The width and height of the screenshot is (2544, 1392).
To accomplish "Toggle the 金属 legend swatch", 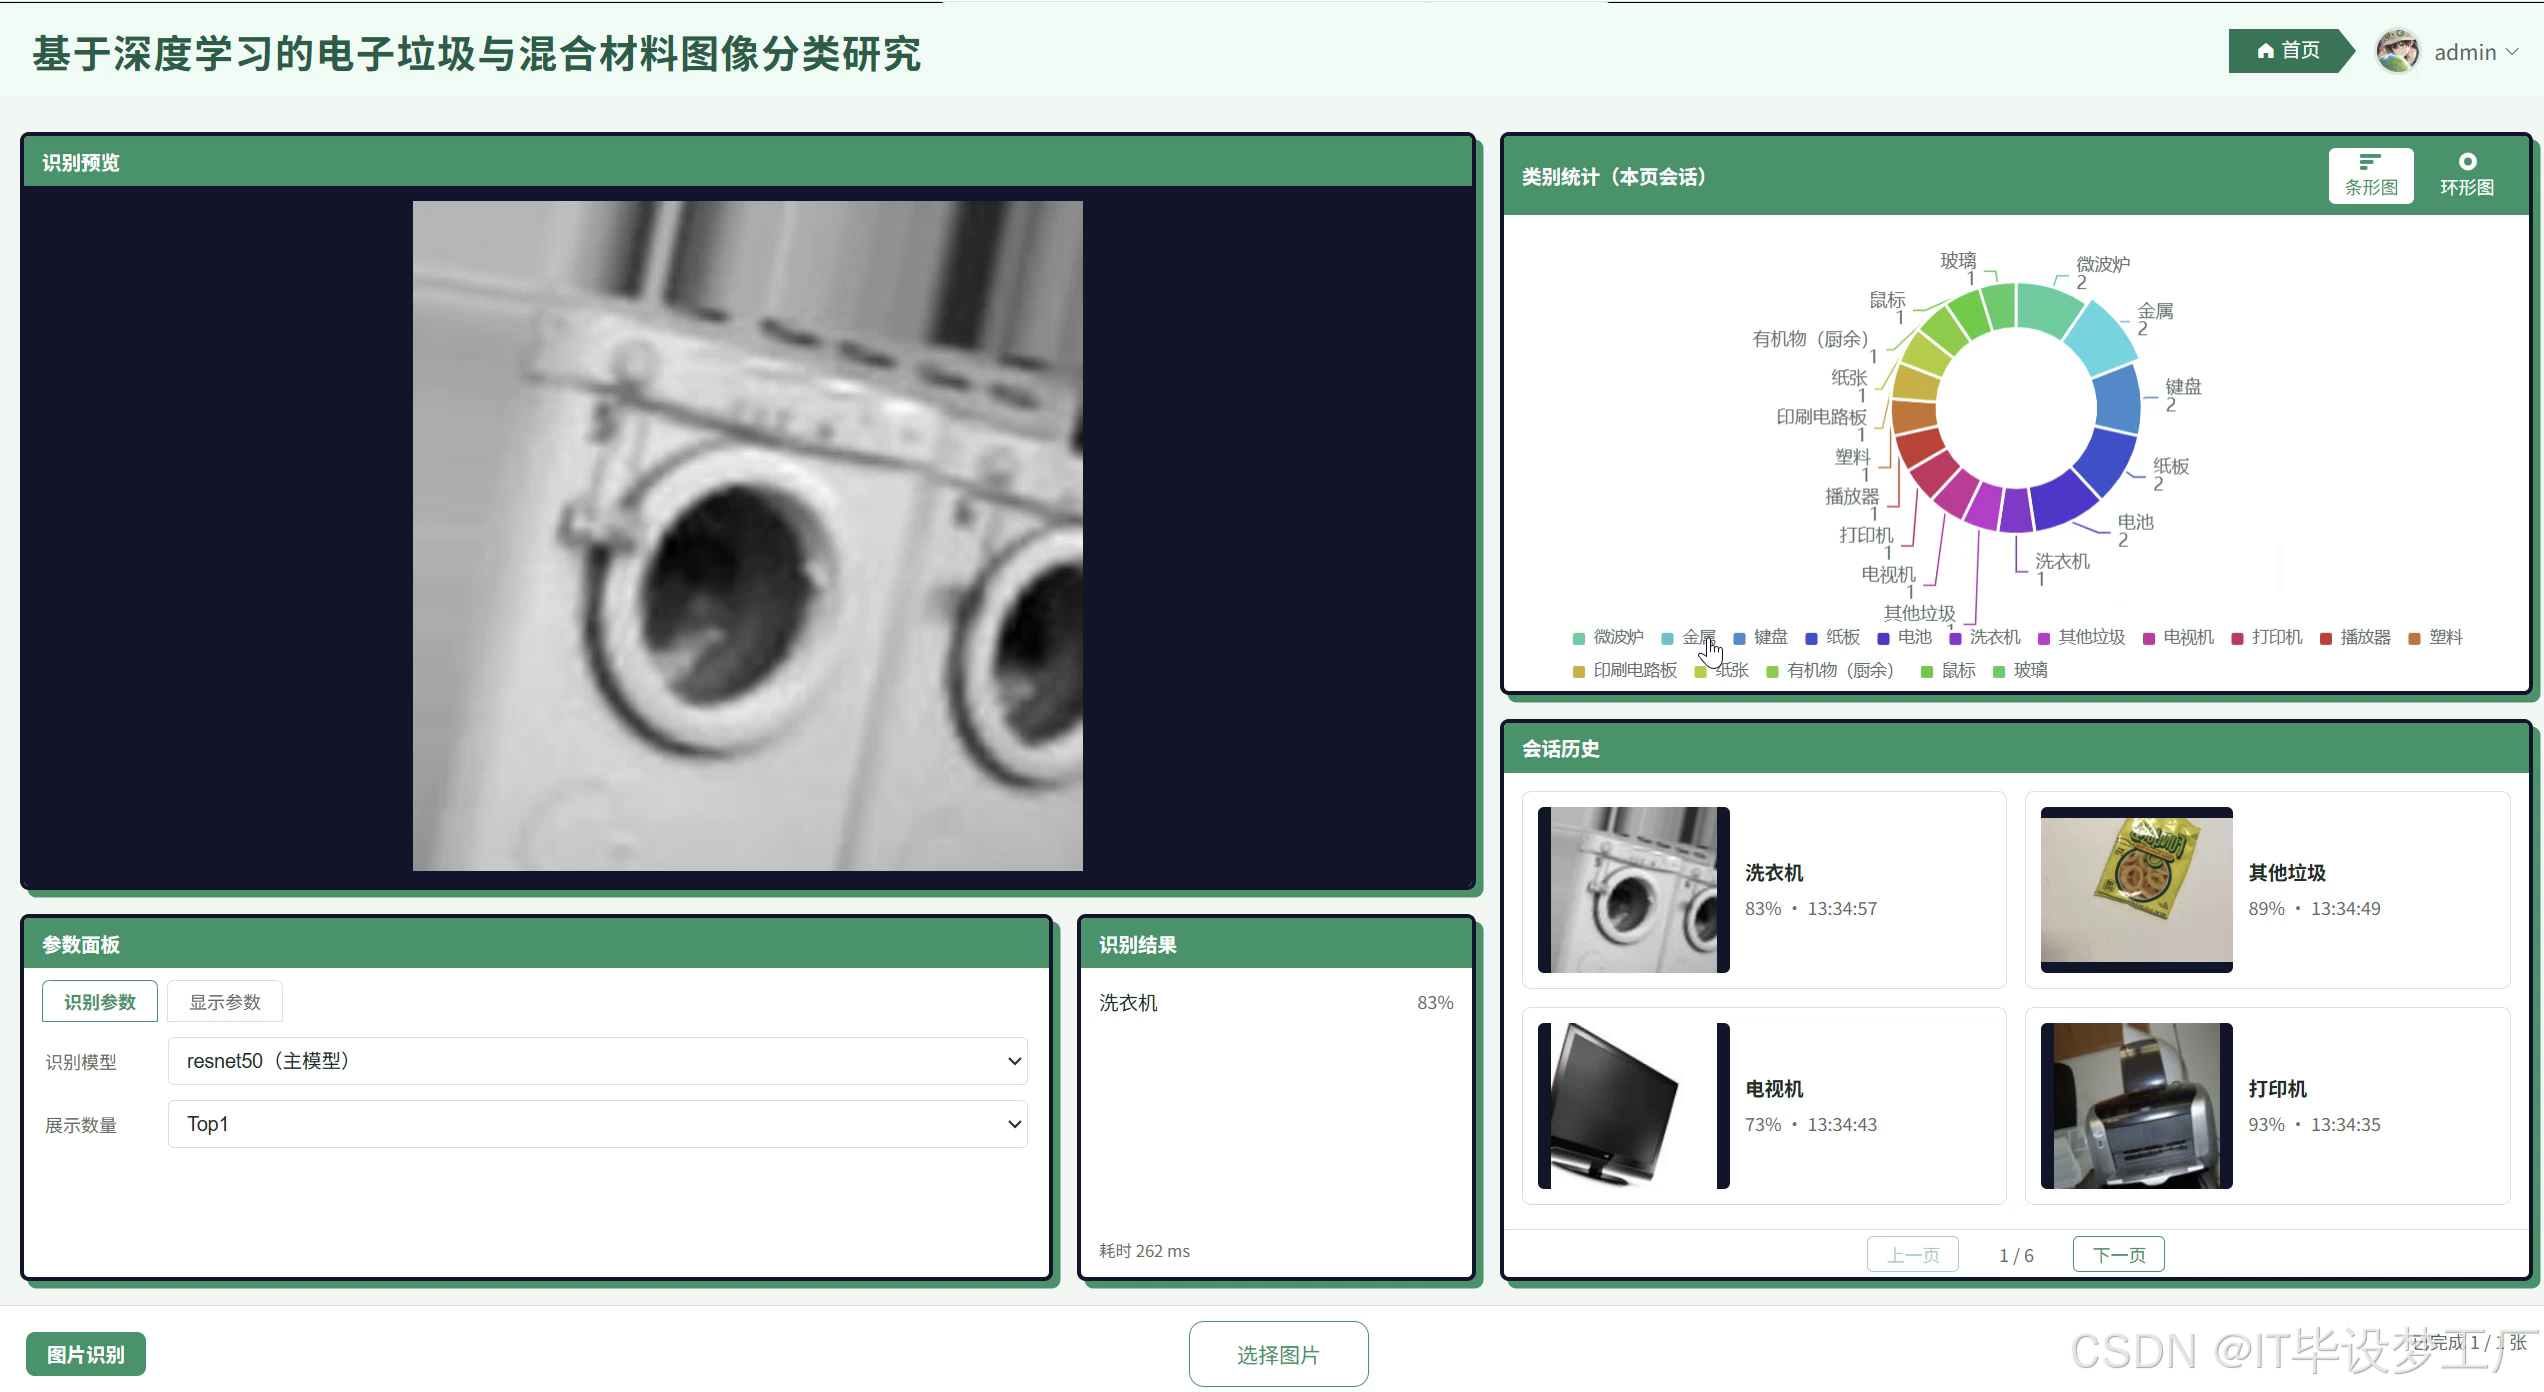I will [x=1667, y=638].
